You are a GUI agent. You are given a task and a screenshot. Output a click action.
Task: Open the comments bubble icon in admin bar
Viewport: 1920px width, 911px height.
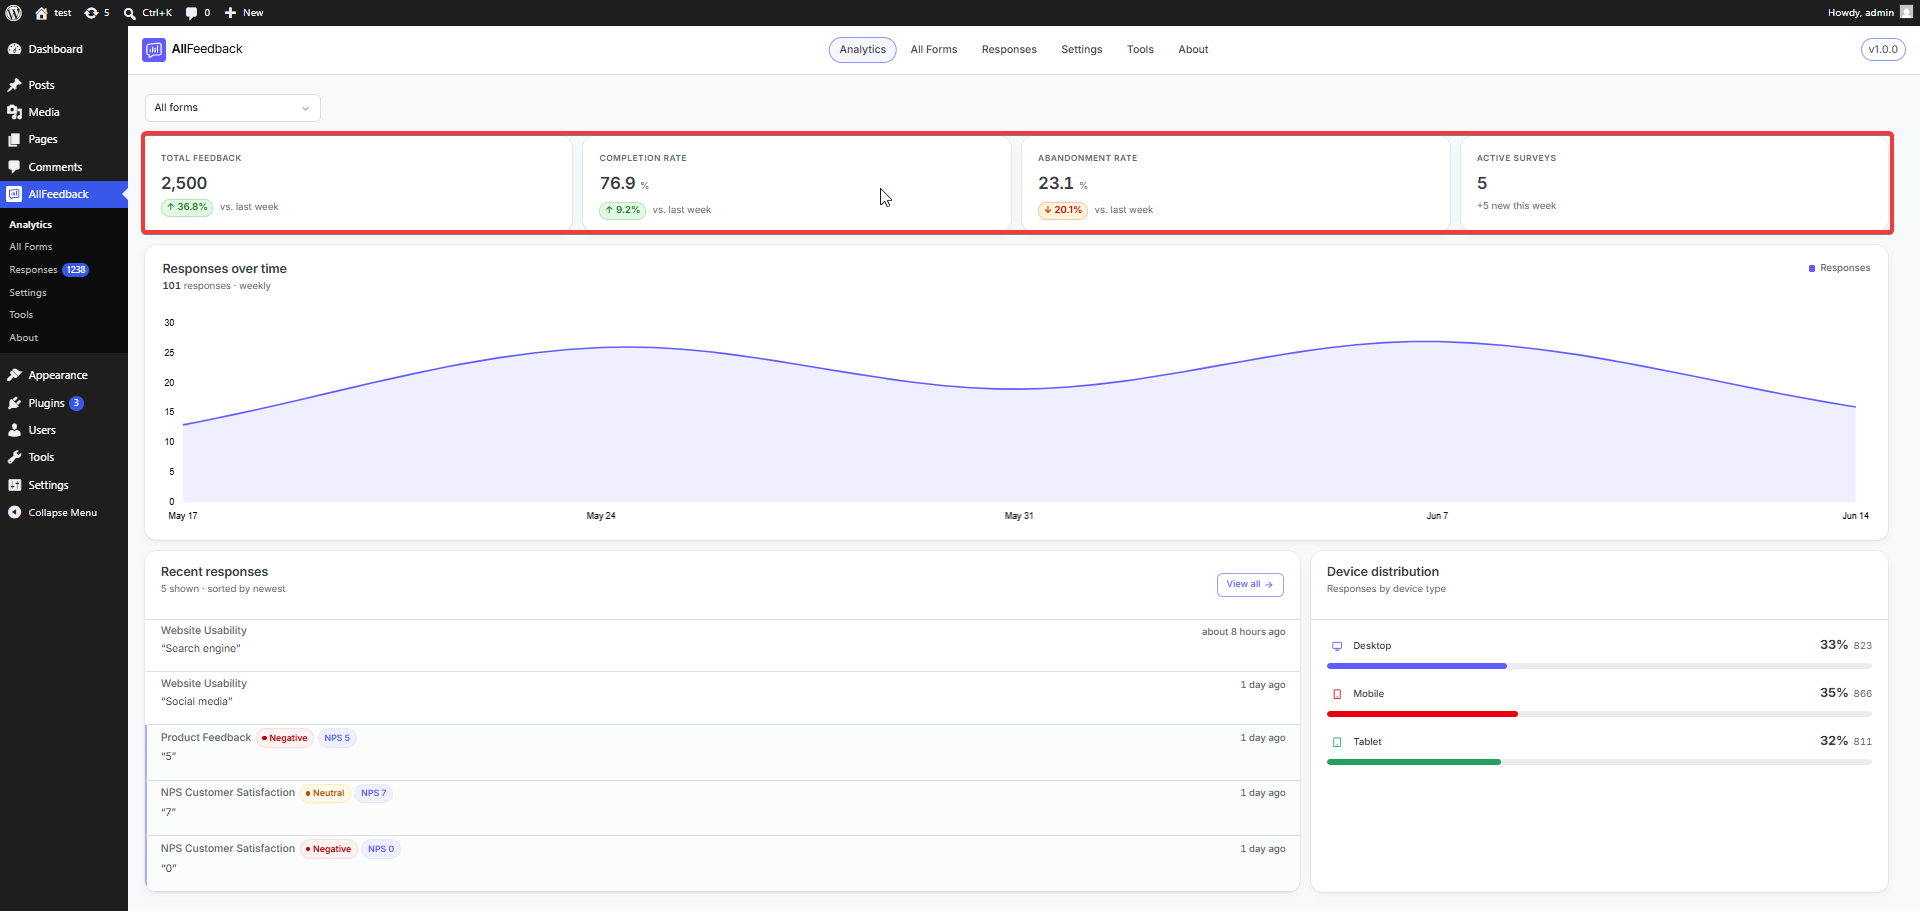point(191,13)
